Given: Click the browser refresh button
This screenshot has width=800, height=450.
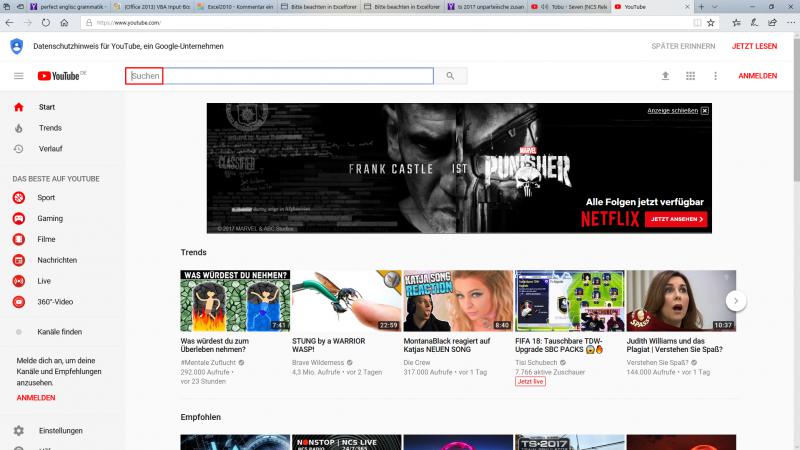Looking at the screenshot, I should pyautogui.click(x=46, y=22).
